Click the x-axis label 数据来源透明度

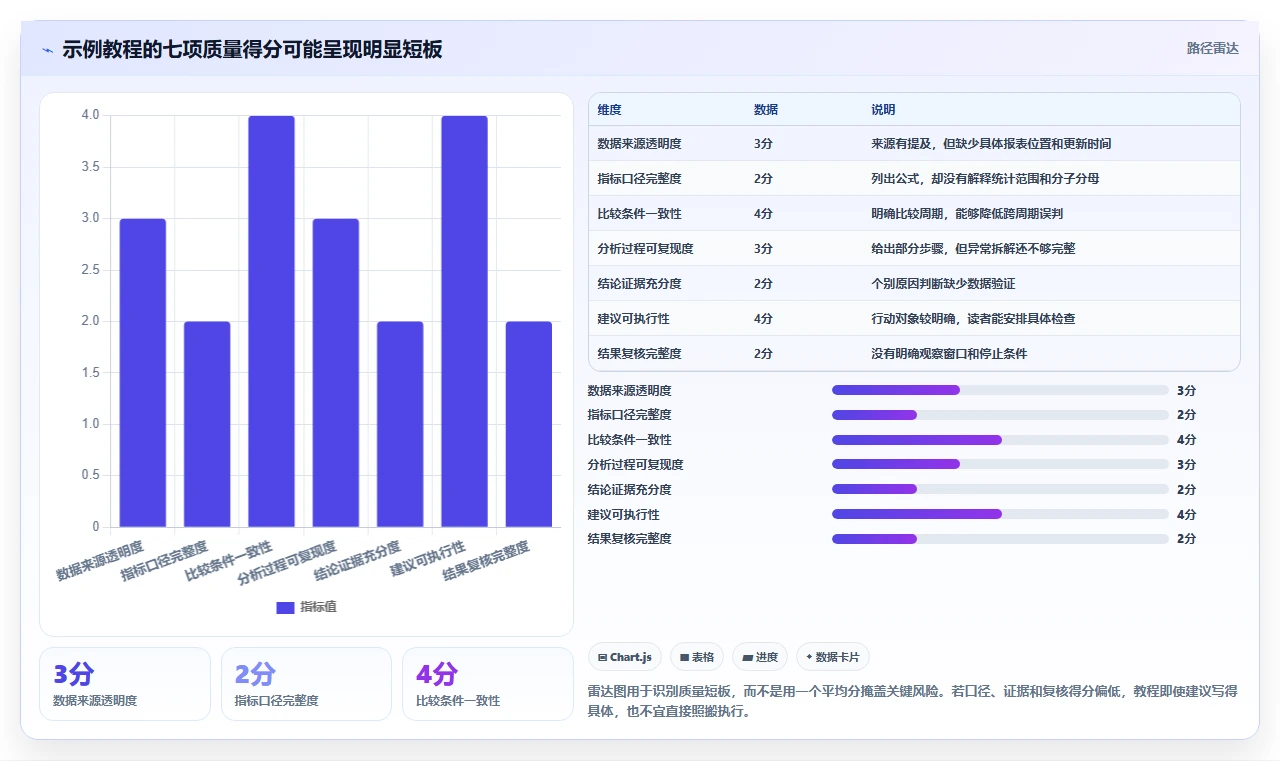coord(100,561)
